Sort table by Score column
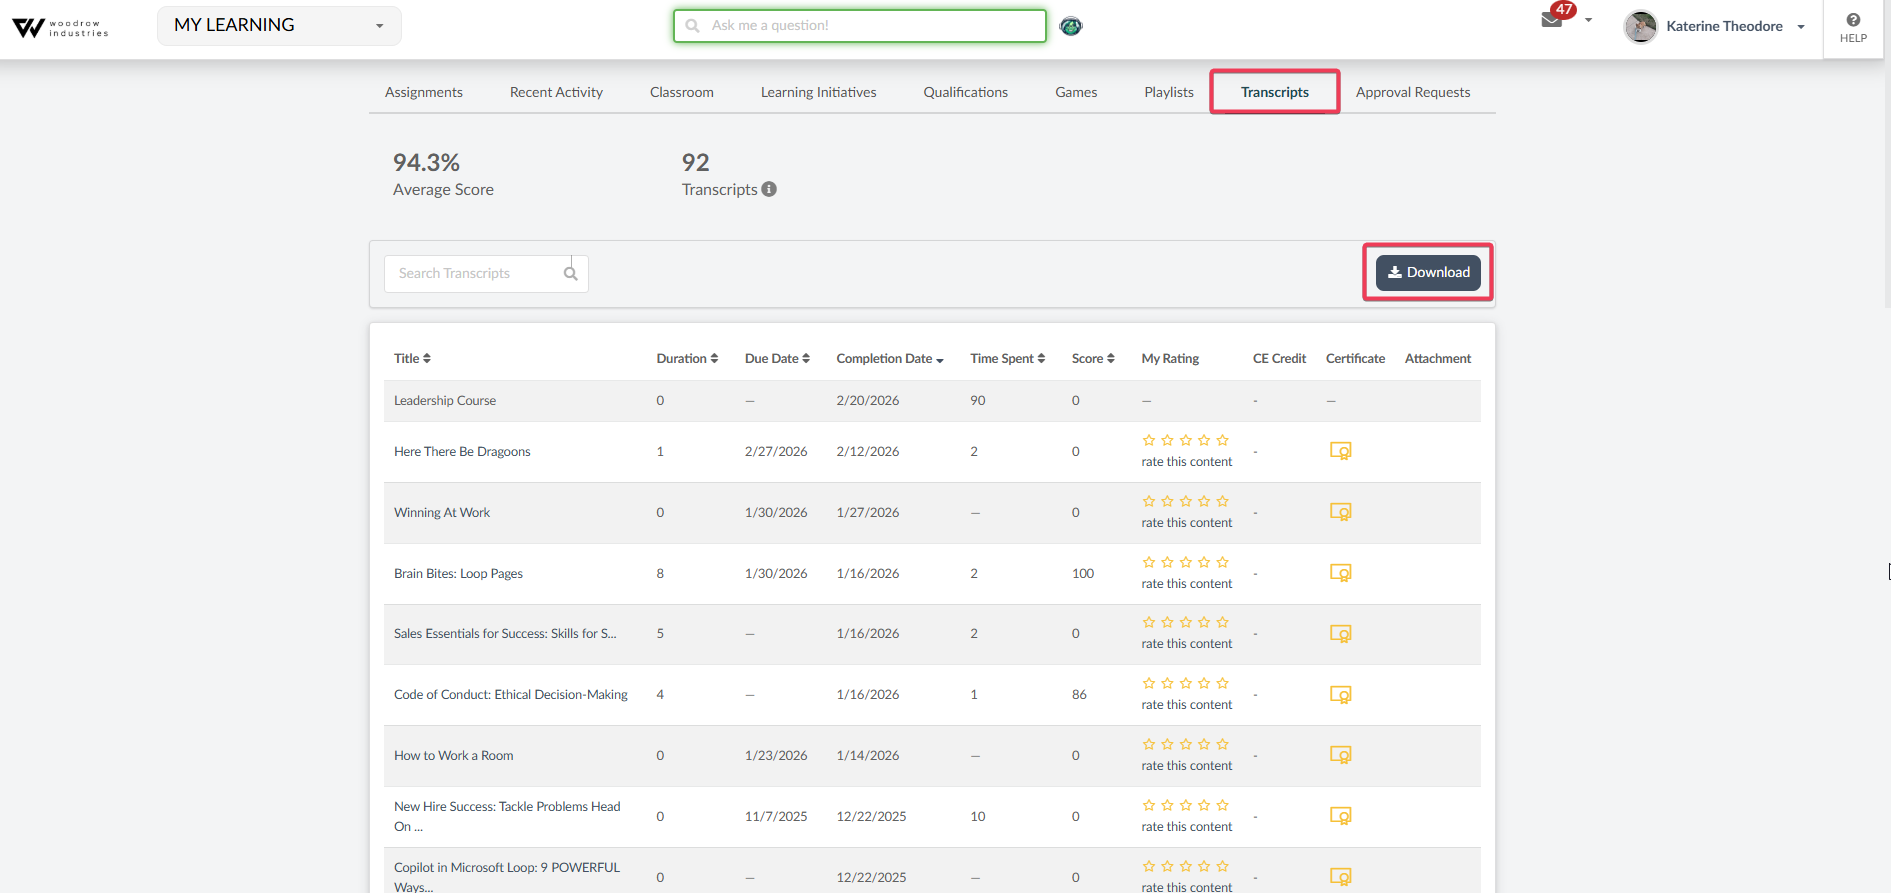1891x893 pixels. click(1093, 358)
